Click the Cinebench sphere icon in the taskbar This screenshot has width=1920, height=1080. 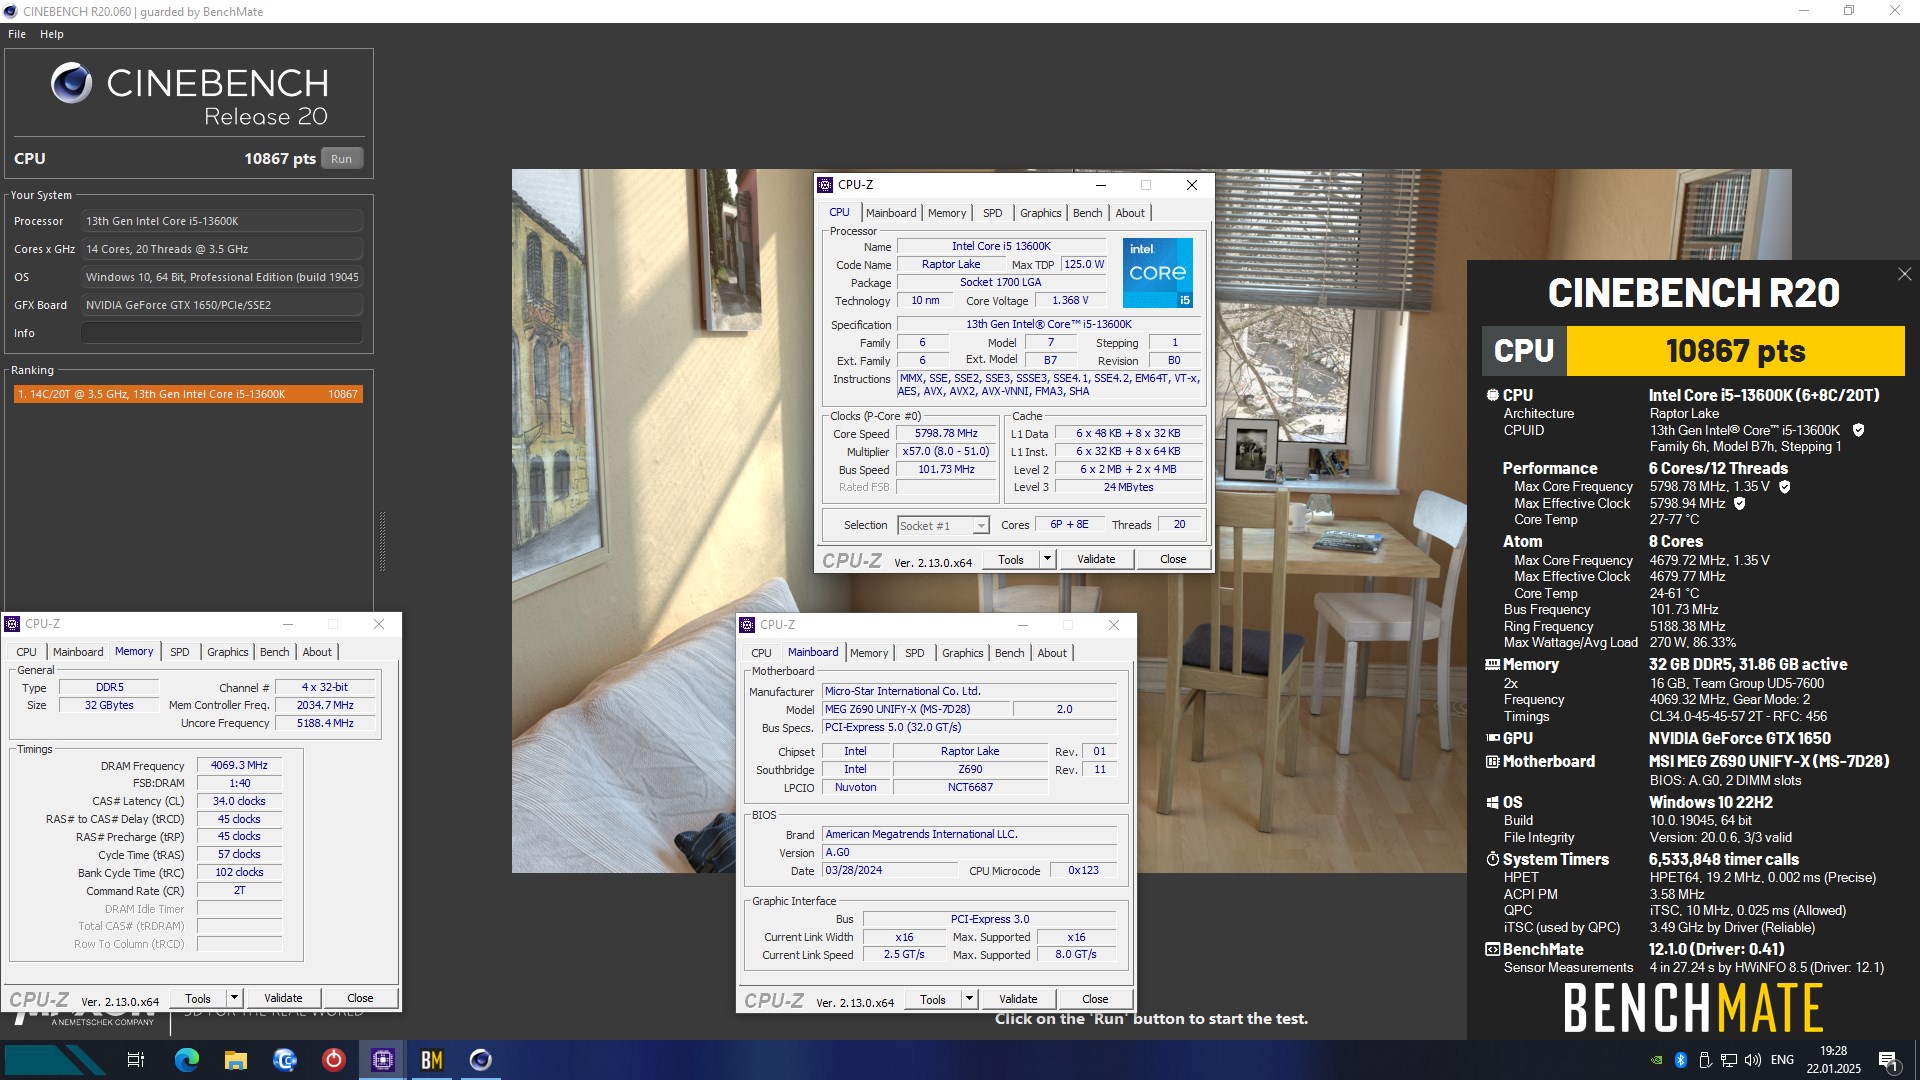pyautogui.click(x=481, y=1060)
